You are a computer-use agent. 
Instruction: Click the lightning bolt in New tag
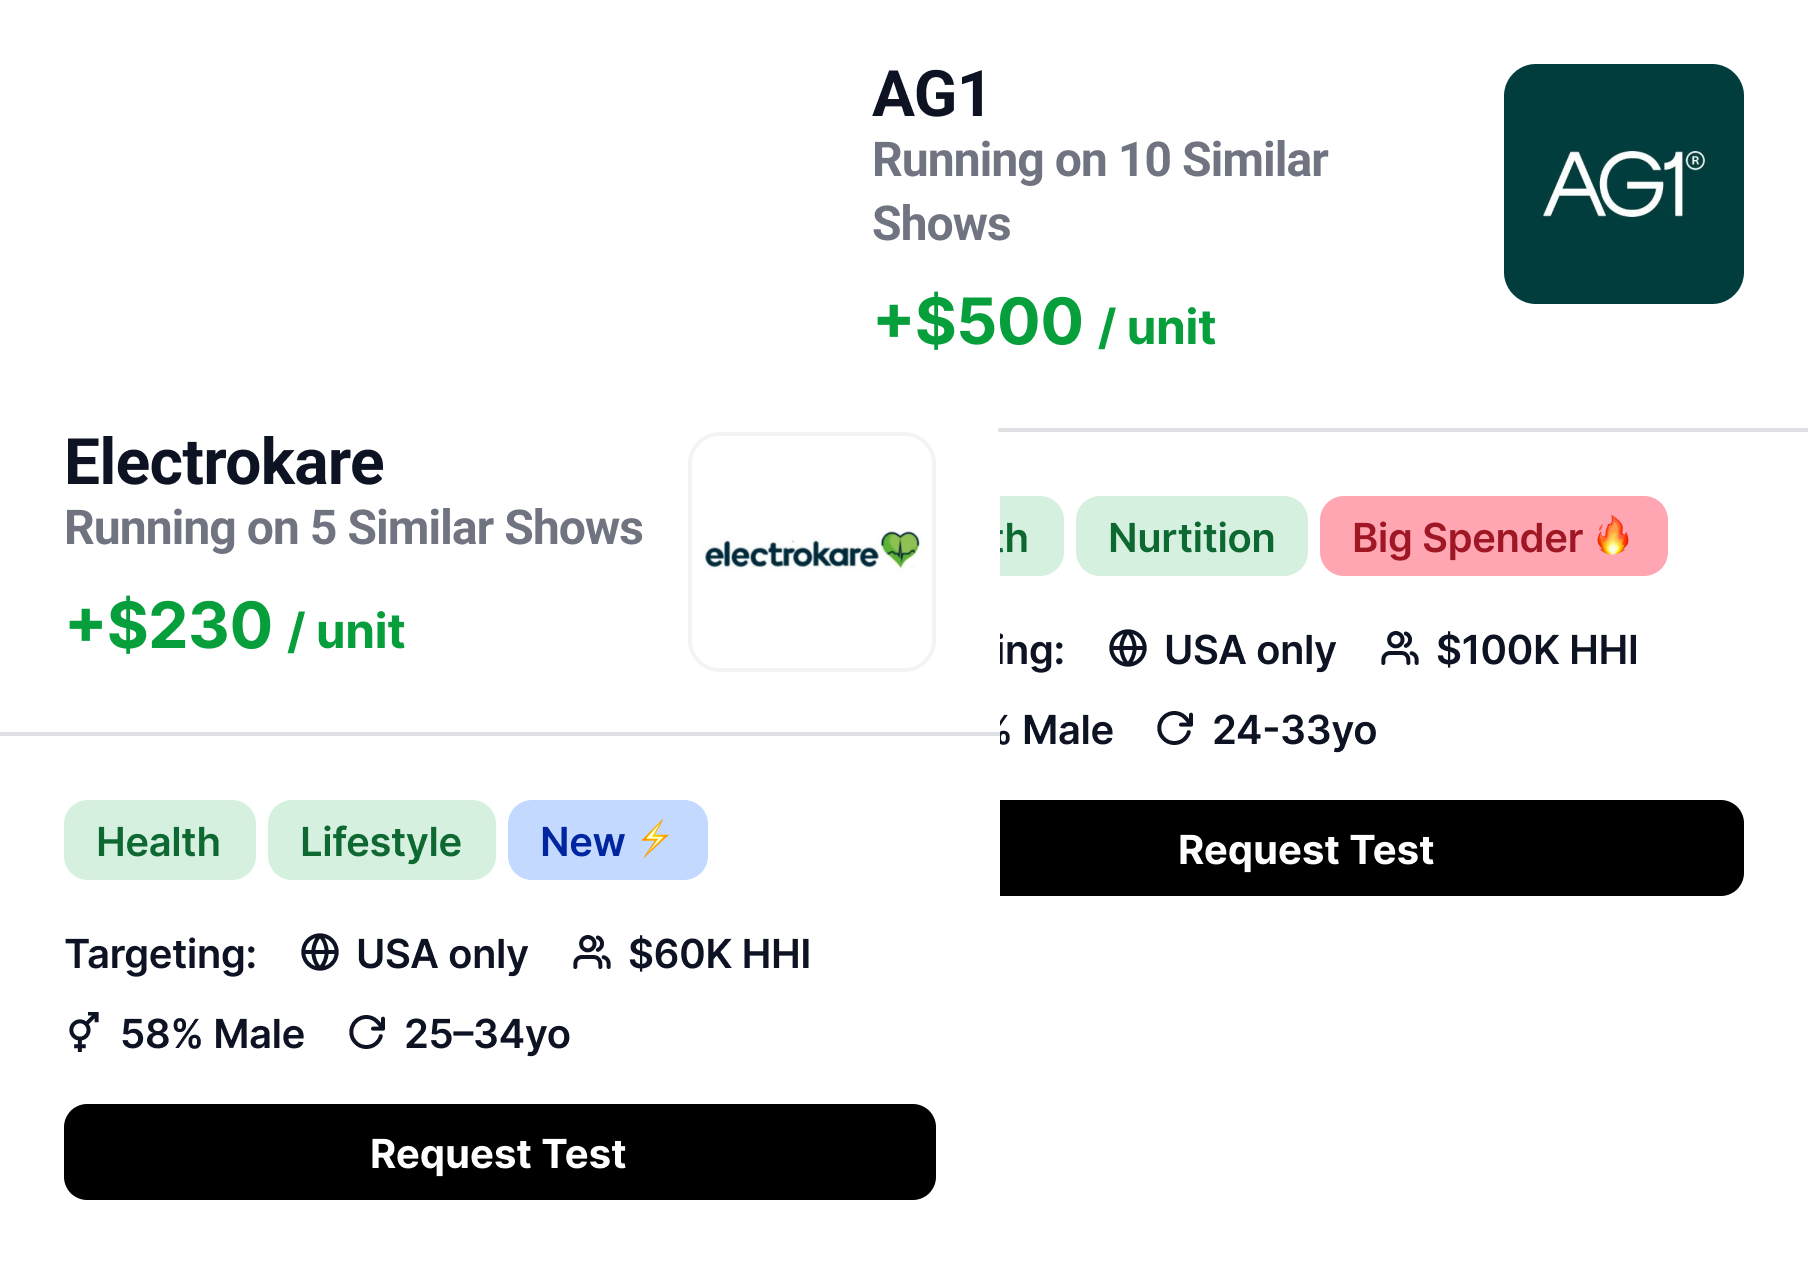pos(655,840)
